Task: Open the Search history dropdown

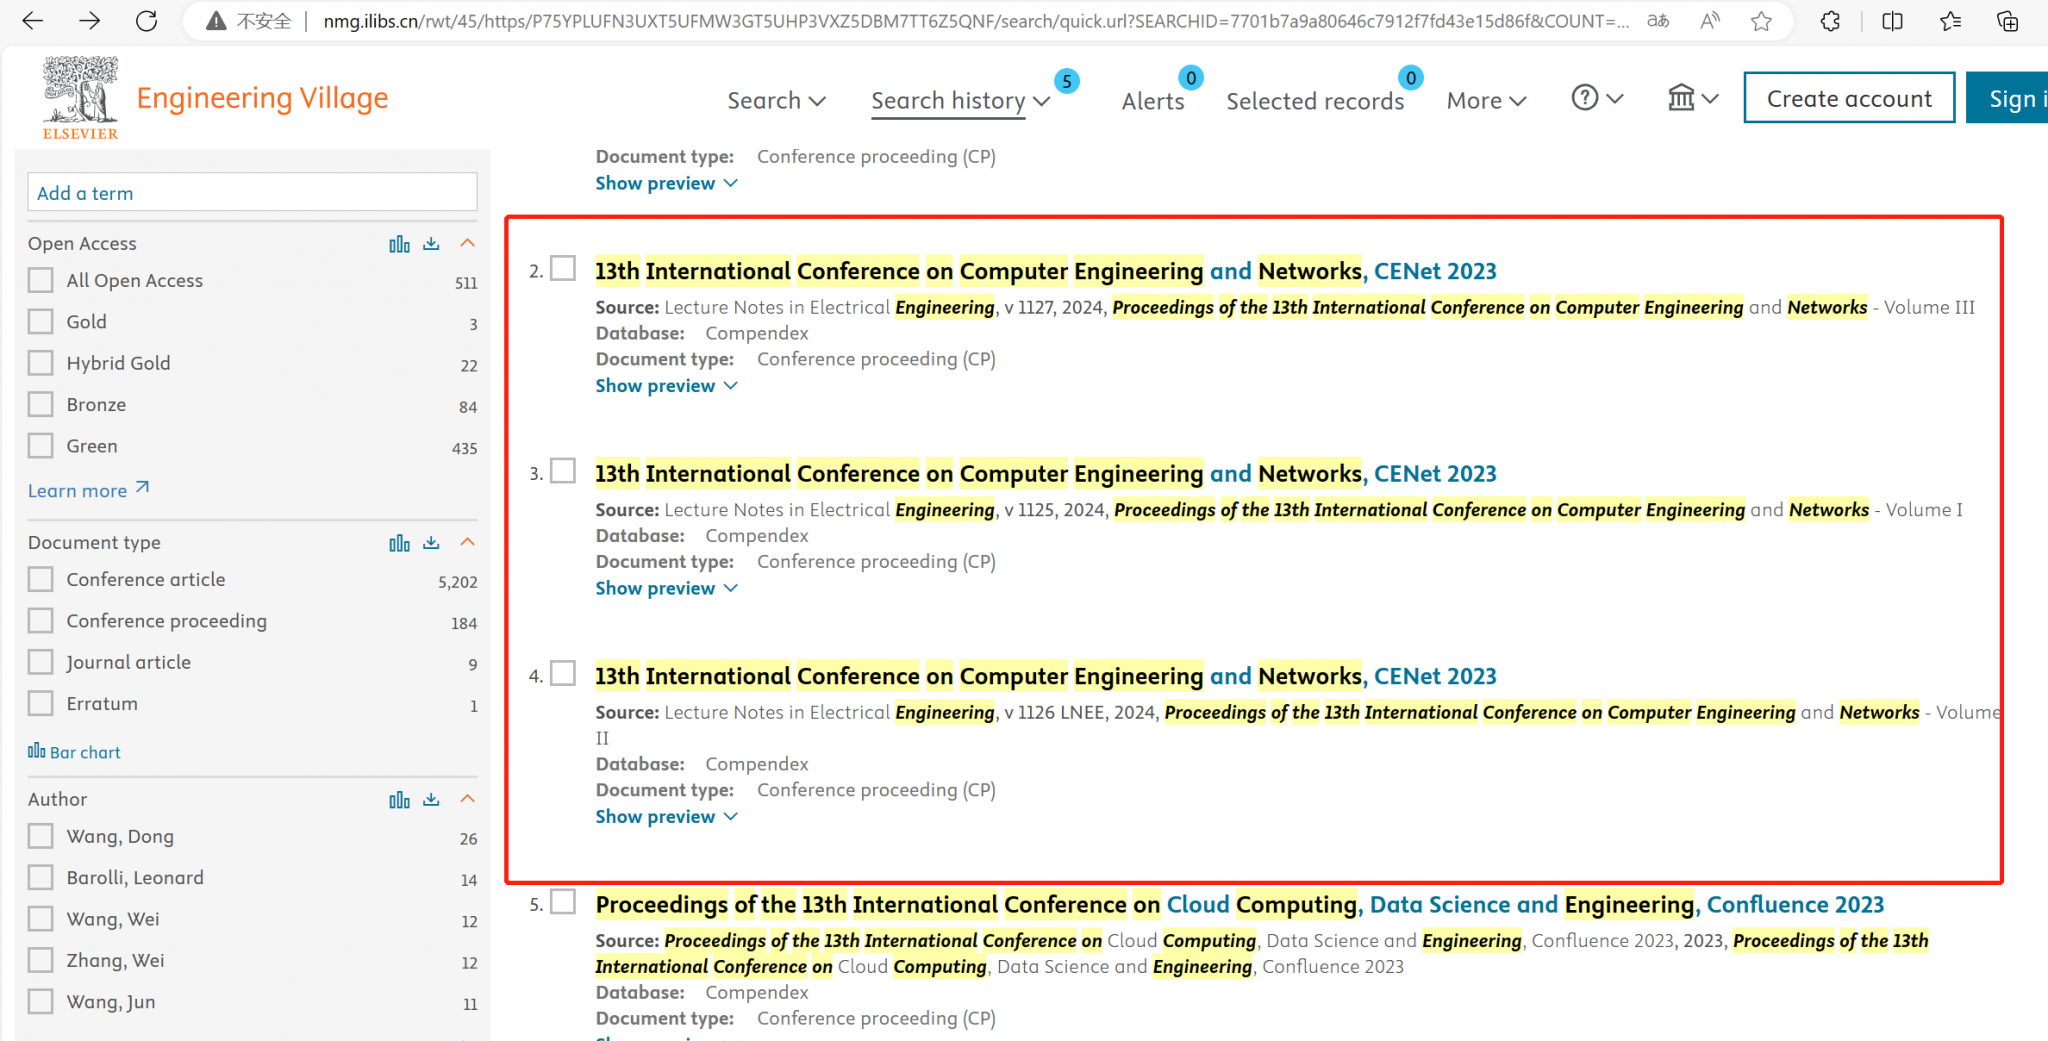Action: click(960, 100)
